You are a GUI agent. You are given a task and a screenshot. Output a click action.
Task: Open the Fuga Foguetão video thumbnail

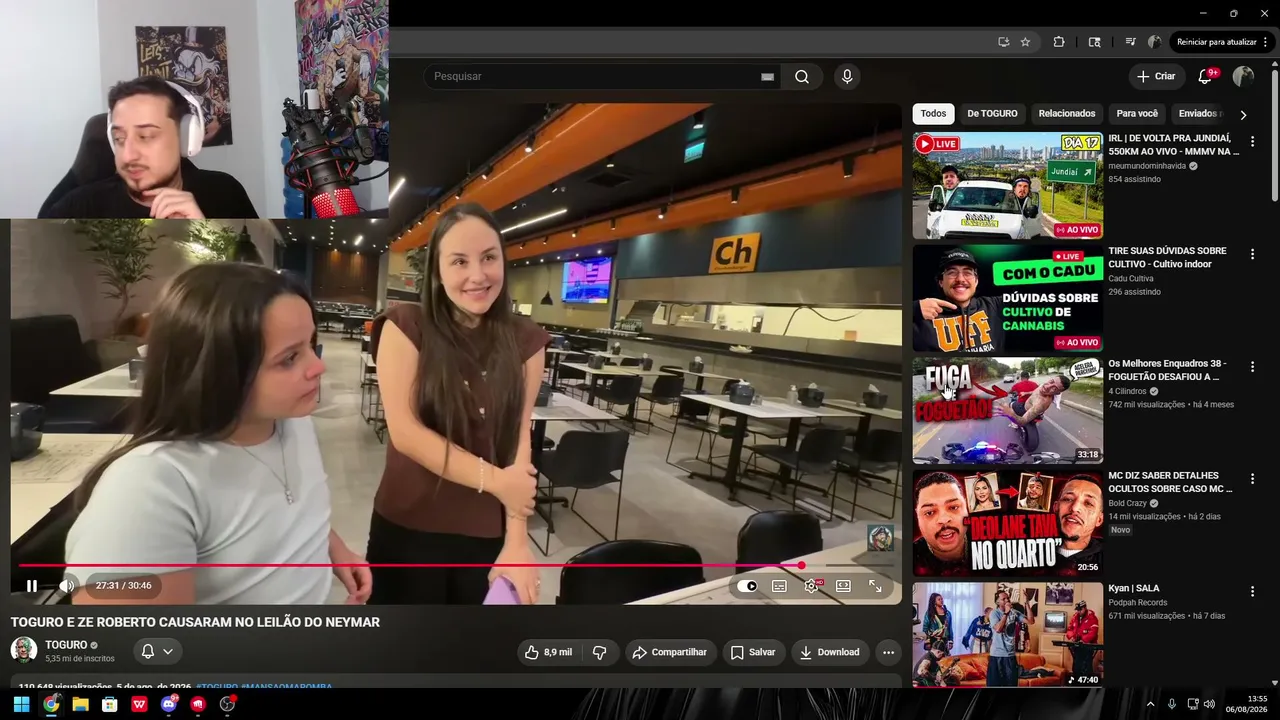click(x=1008, y=411)
